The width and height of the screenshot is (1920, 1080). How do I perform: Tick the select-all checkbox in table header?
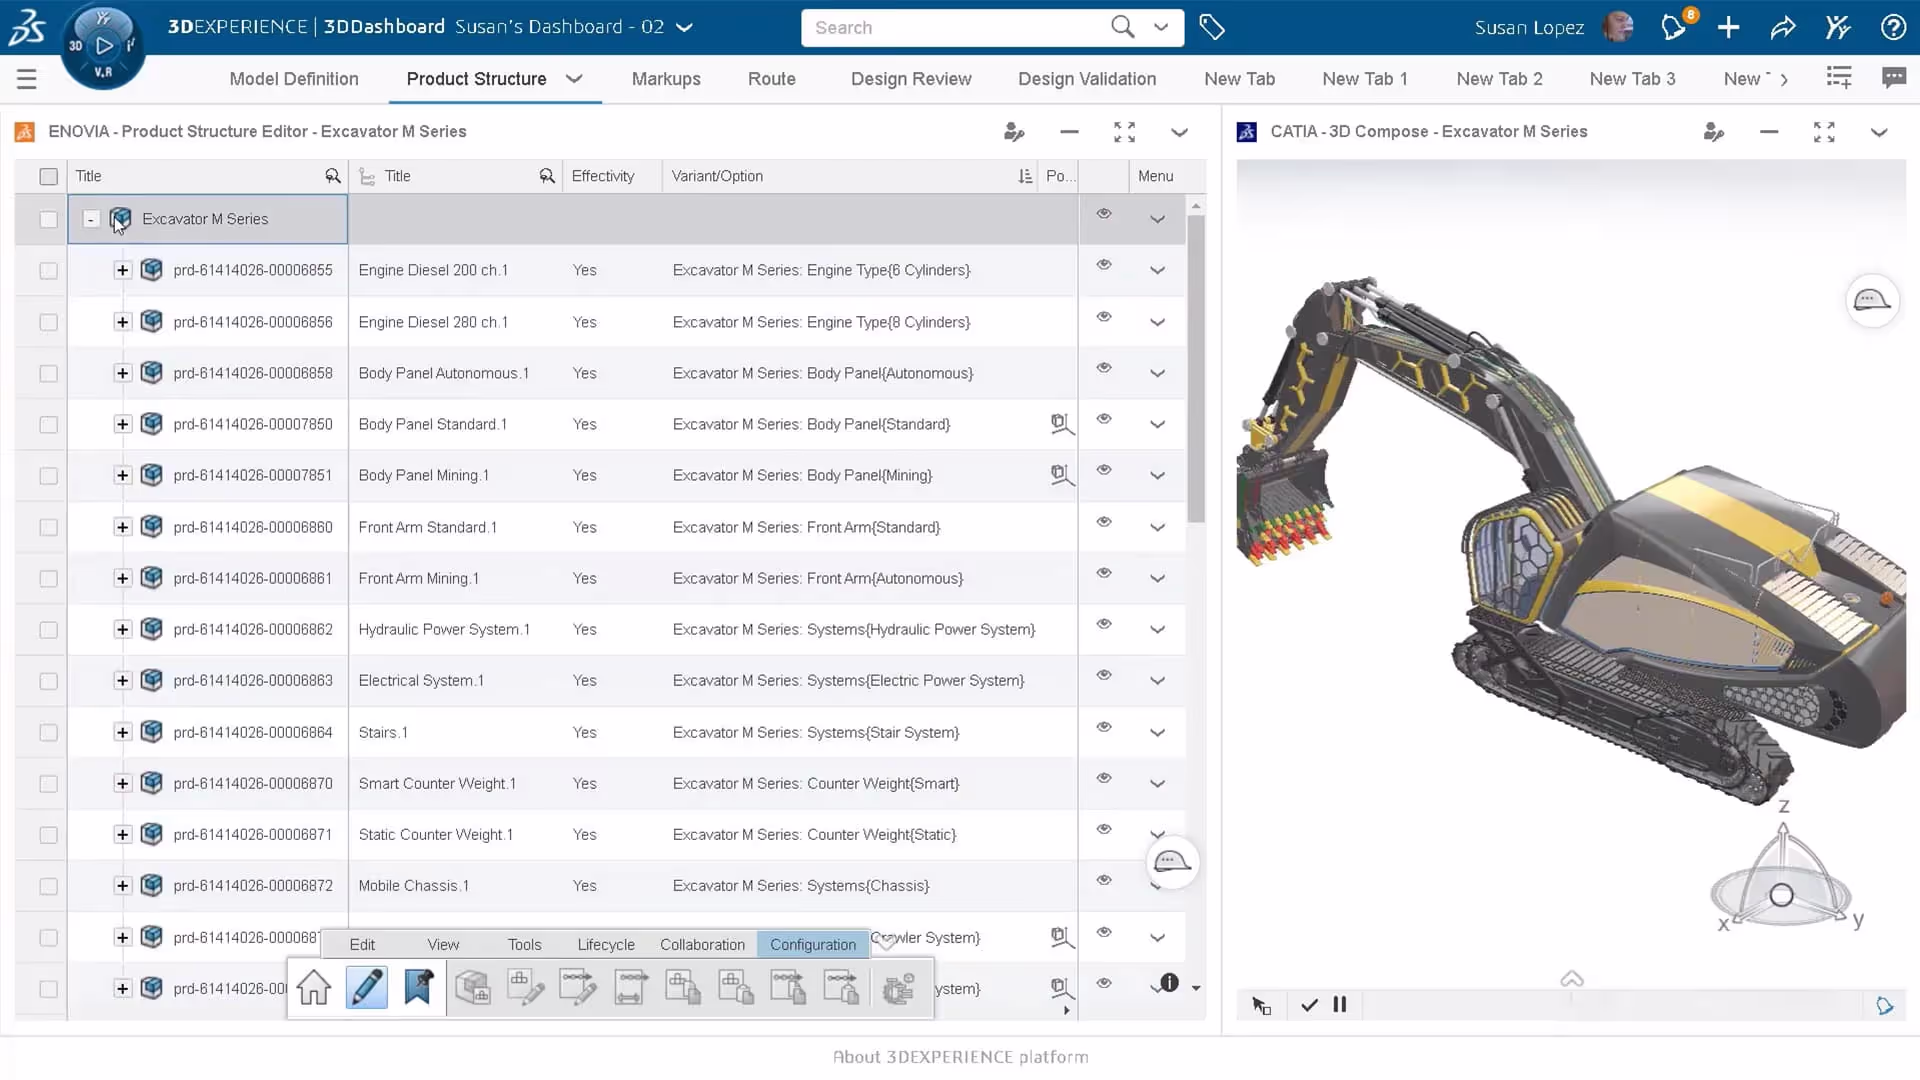pos(48,177)
